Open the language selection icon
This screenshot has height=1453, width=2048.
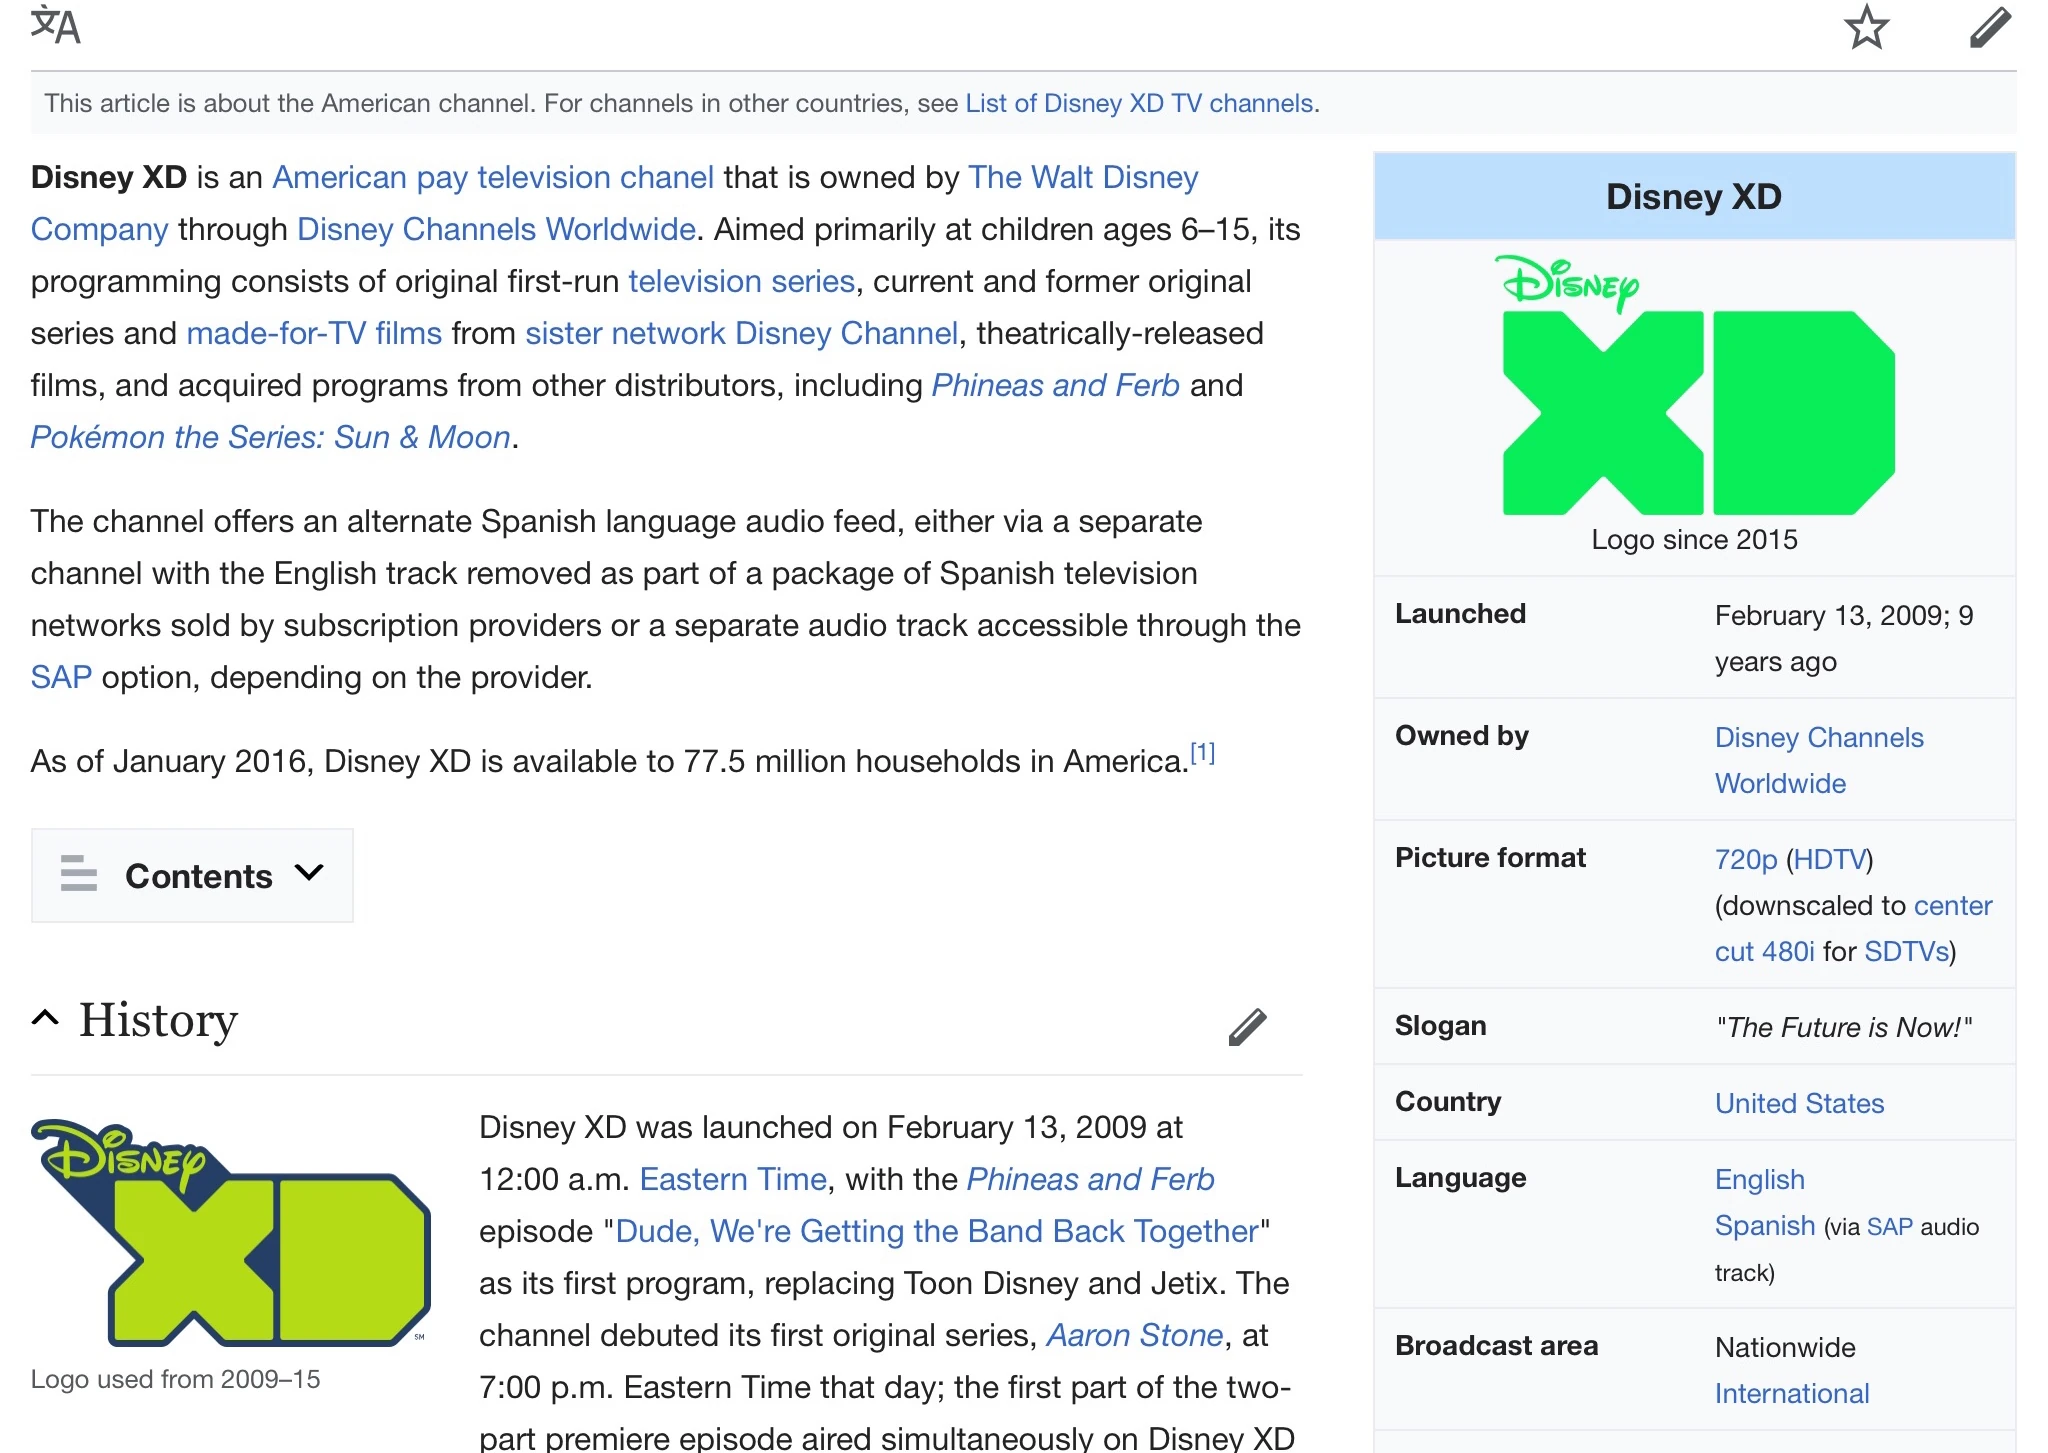pos(55,26)
